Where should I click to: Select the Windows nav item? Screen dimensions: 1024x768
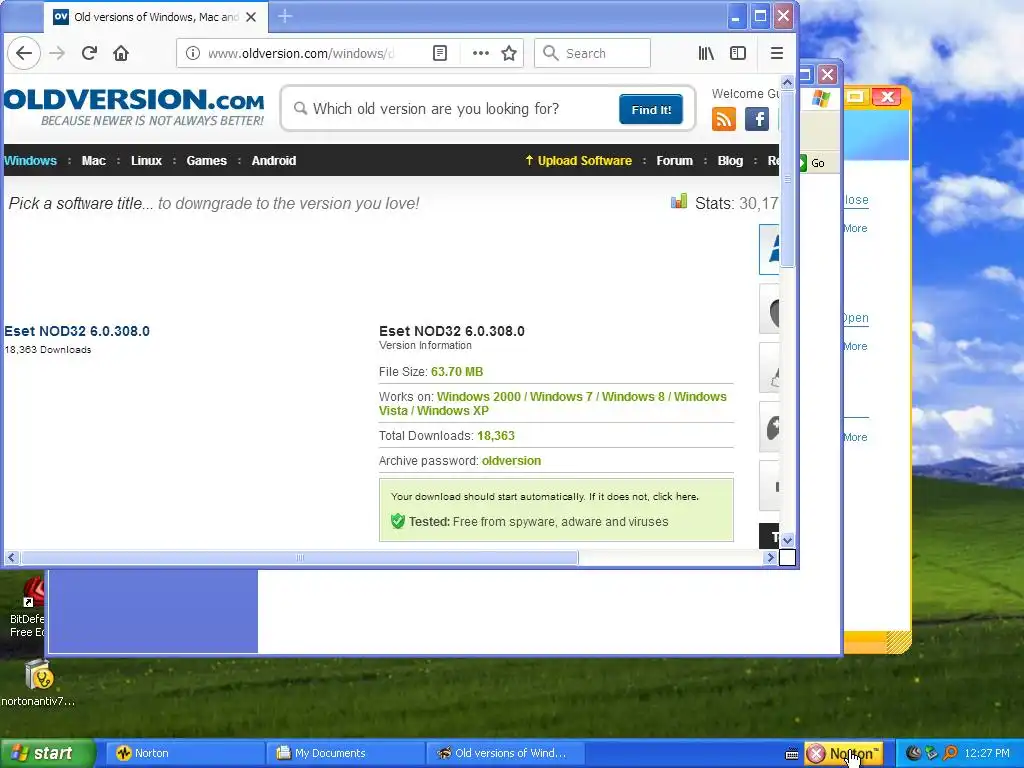coord(30,161)
